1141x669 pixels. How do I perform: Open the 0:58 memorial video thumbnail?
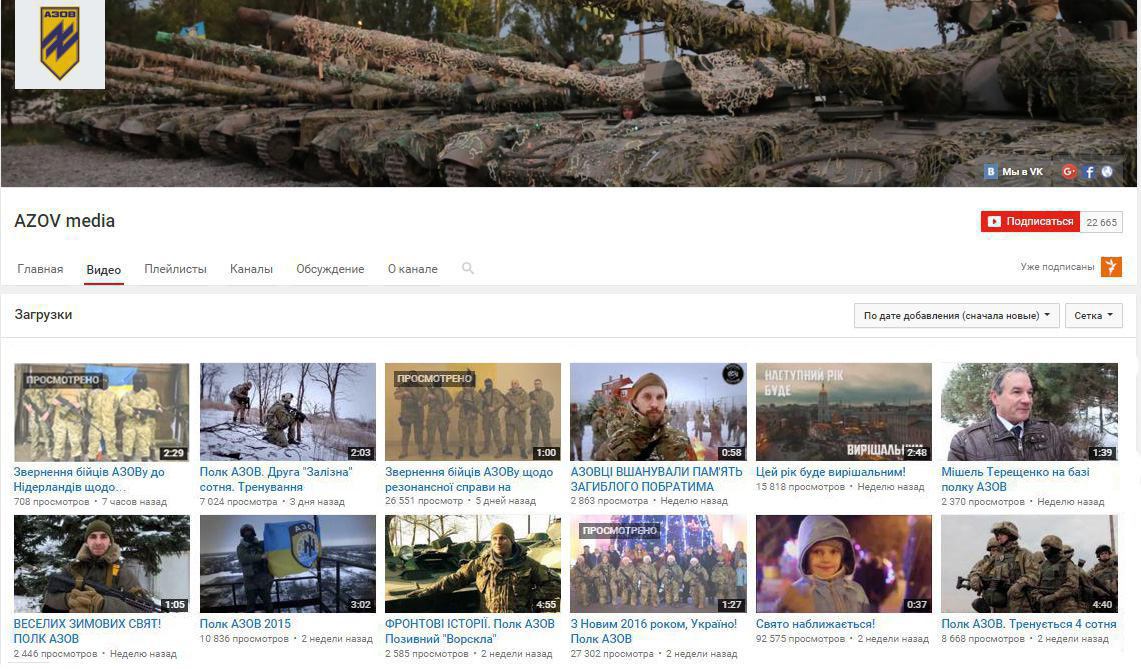tap(659, 412)
